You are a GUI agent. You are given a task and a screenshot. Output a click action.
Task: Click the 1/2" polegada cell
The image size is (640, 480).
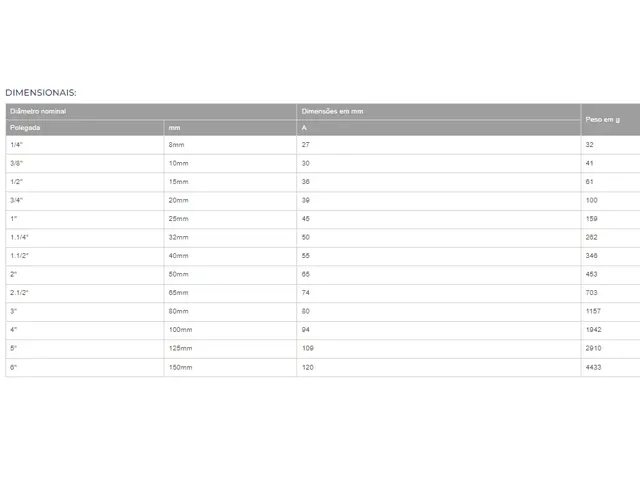click(x=85, y=182)
